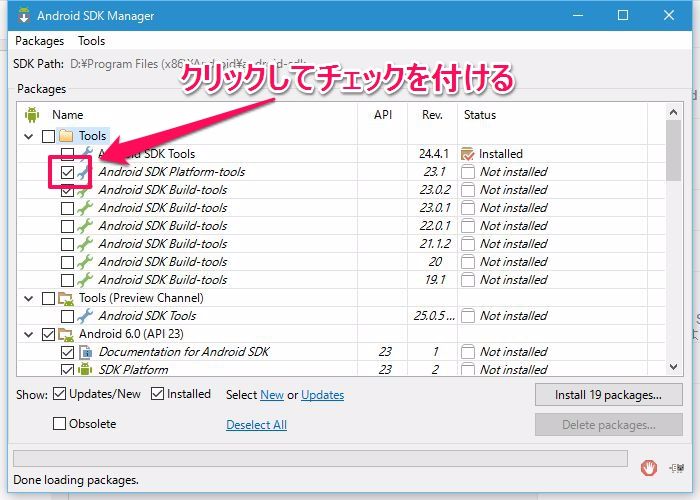
Task: Click the 24.4.1 revision value
Action: [433, 154]
